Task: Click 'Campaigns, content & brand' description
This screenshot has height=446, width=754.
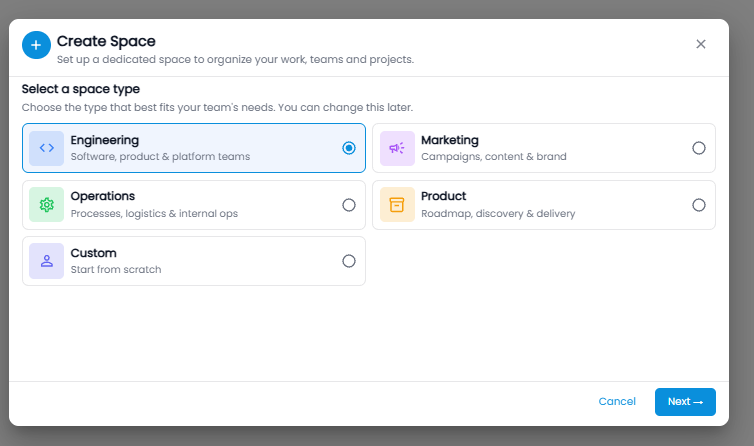Action: [x=494, y=157]
